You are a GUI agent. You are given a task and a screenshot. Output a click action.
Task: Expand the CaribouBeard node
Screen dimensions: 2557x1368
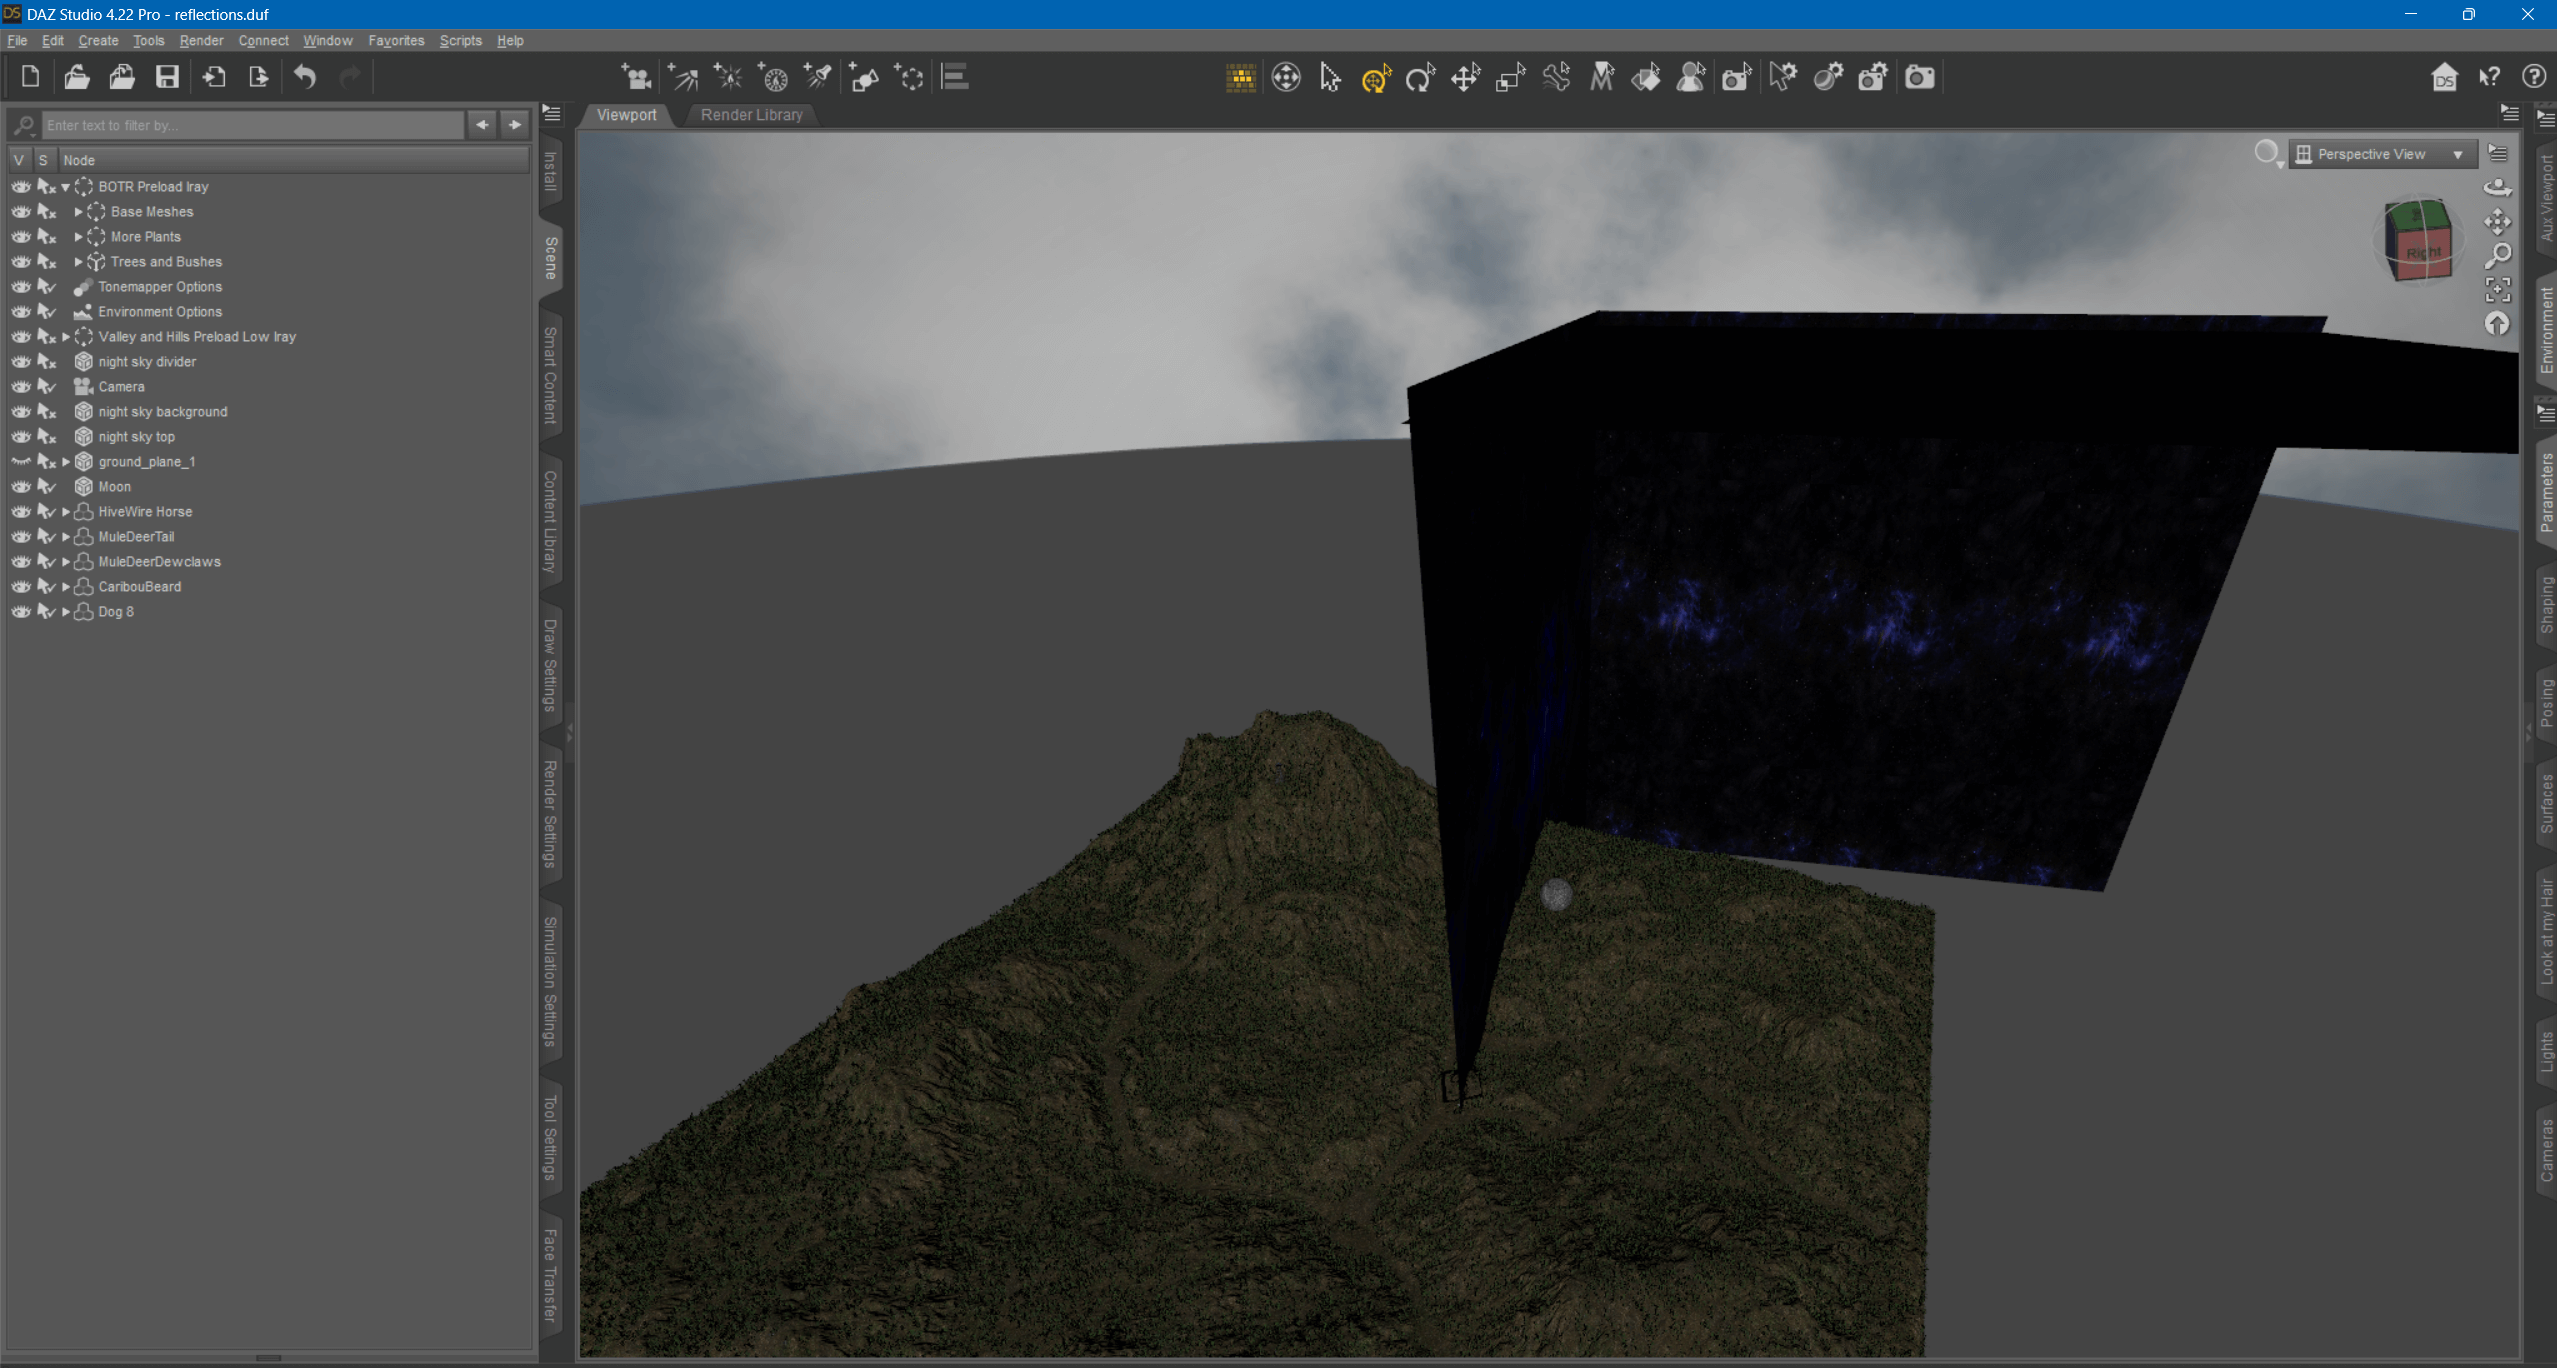[x=66, y=587]
